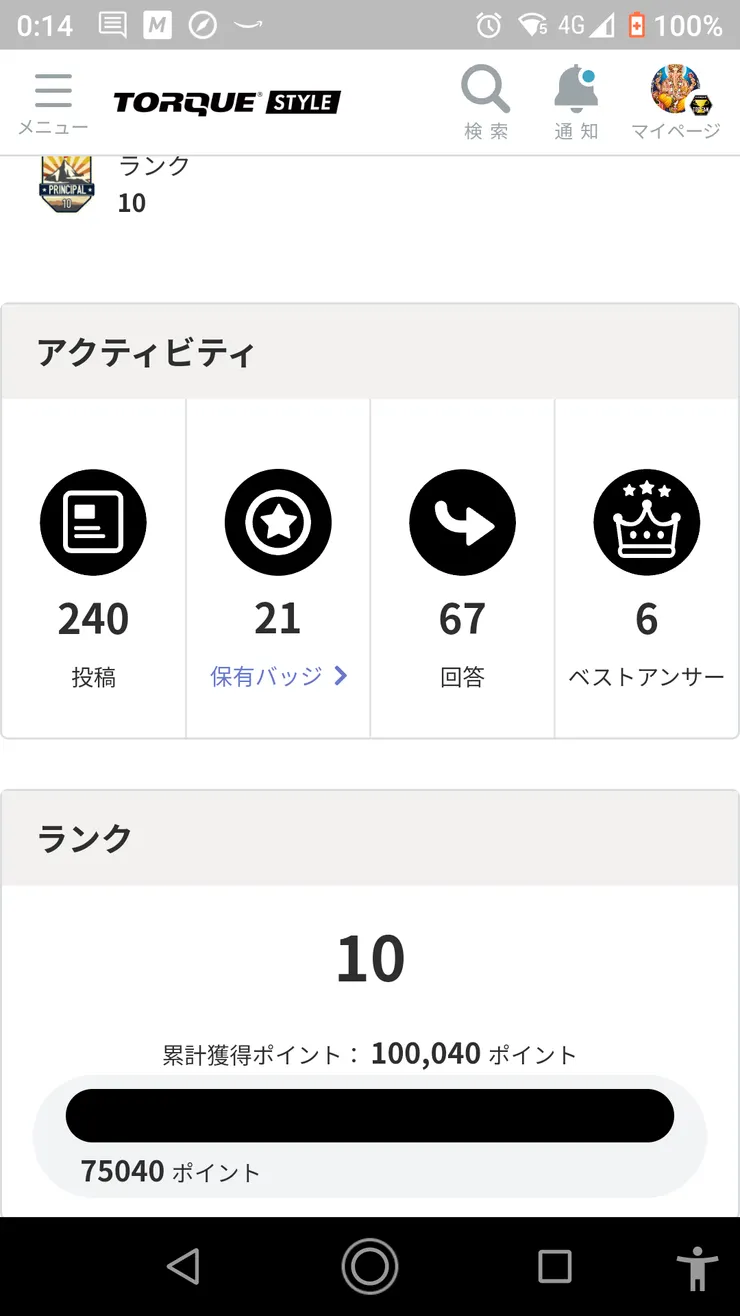Viewport: 740px width, 1316px height.
Task: Tap the accessibility figure icon
Action: pyautogui.click(x=697, y=1268)
